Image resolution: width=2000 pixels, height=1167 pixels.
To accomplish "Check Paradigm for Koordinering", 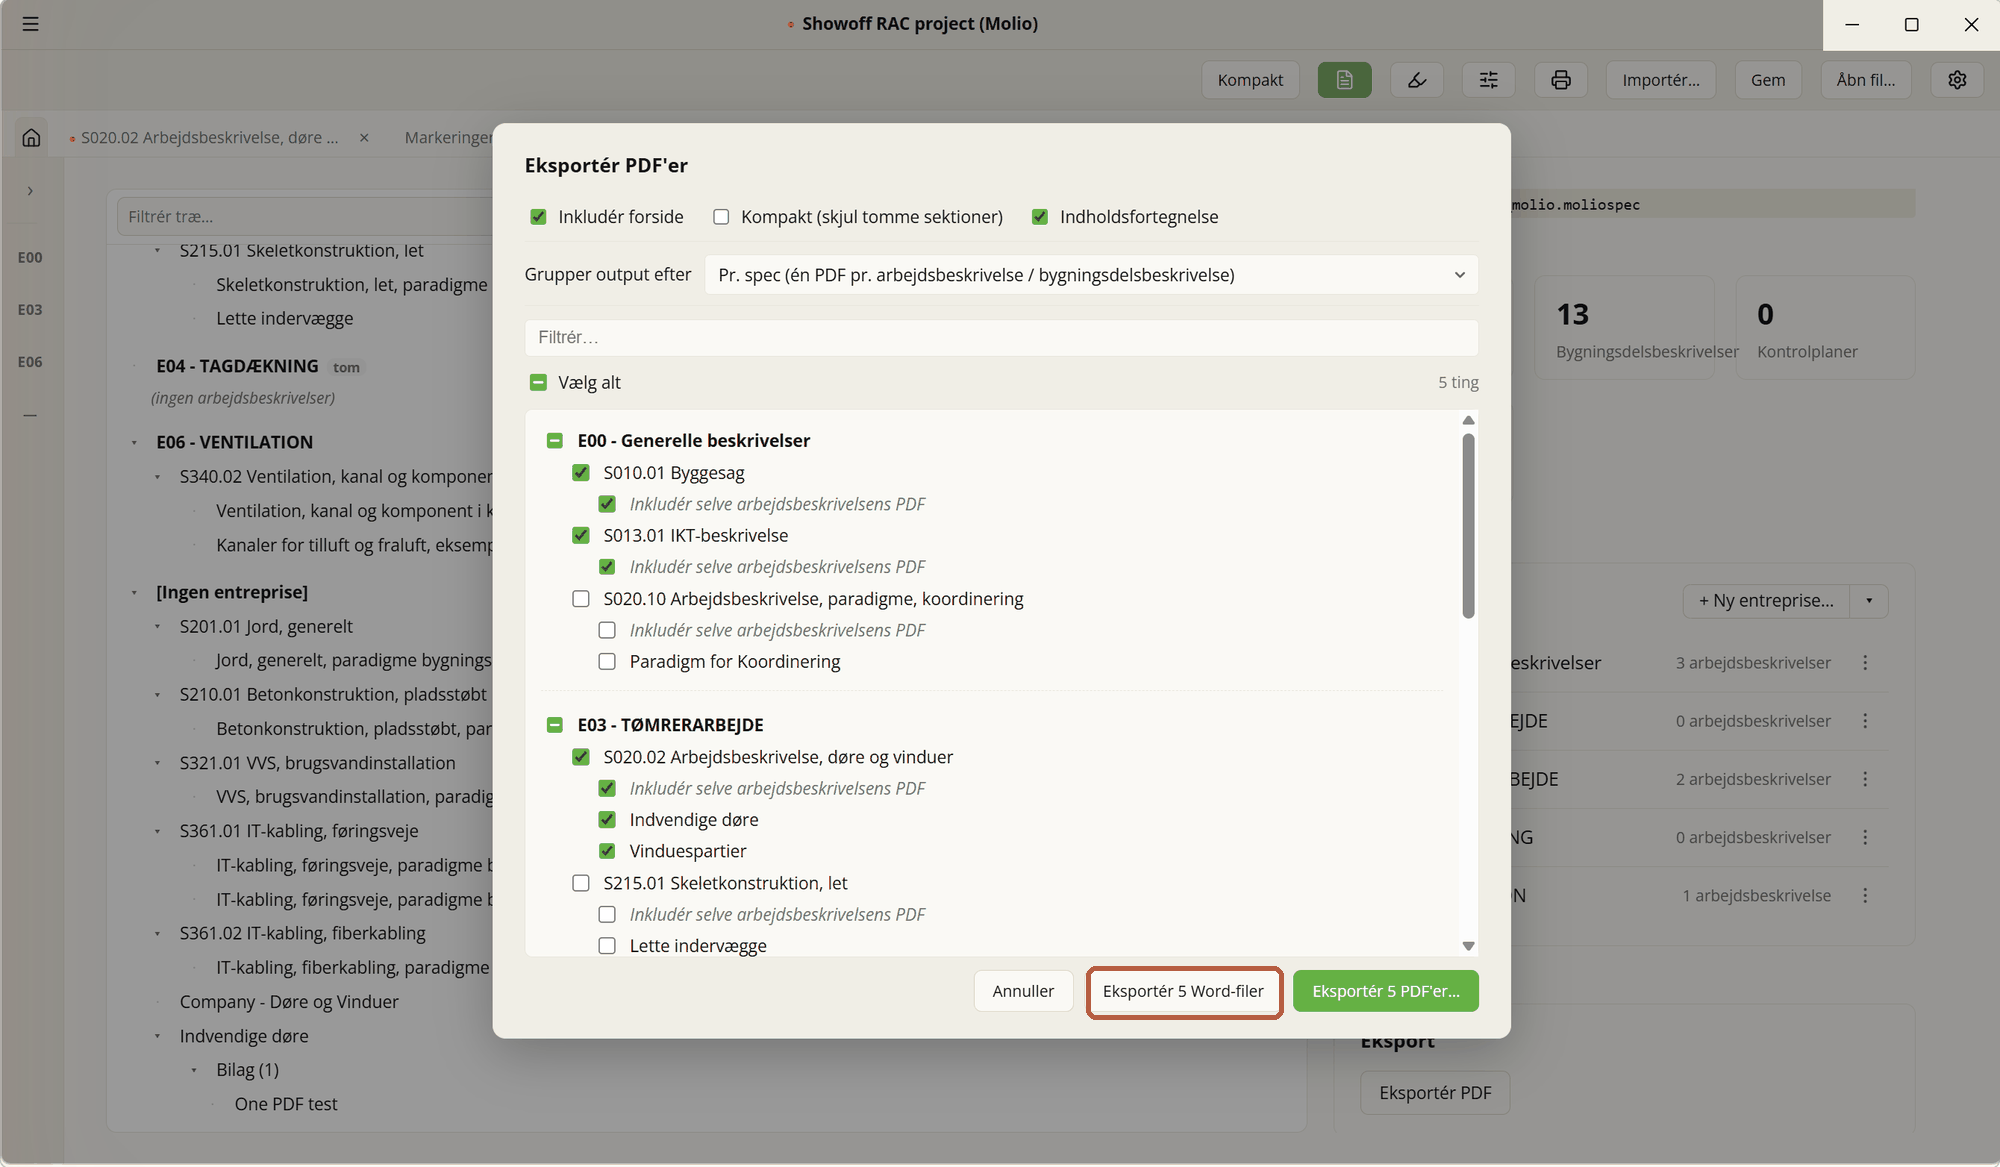I will (x=607, y=661).
